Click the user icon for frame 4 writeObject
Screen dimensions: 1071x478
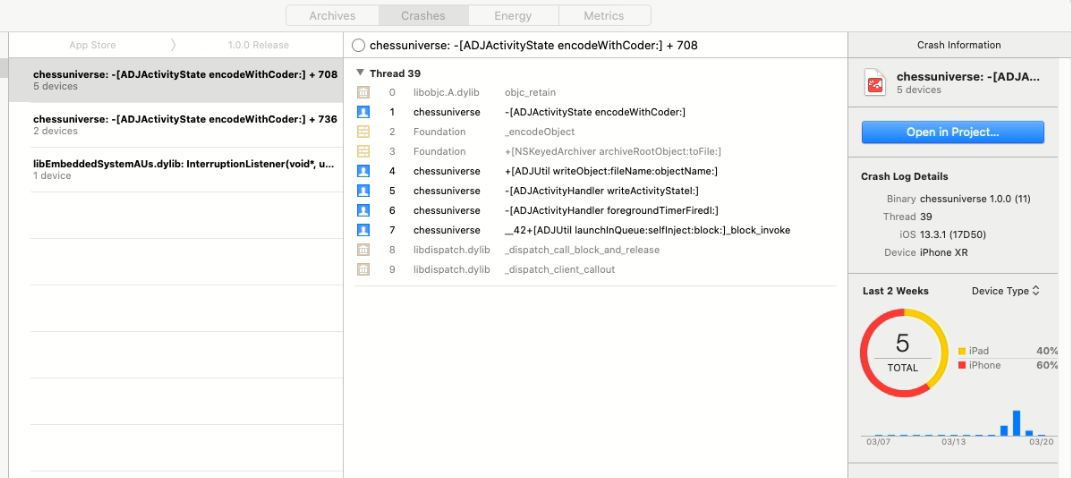coord(363,171)
